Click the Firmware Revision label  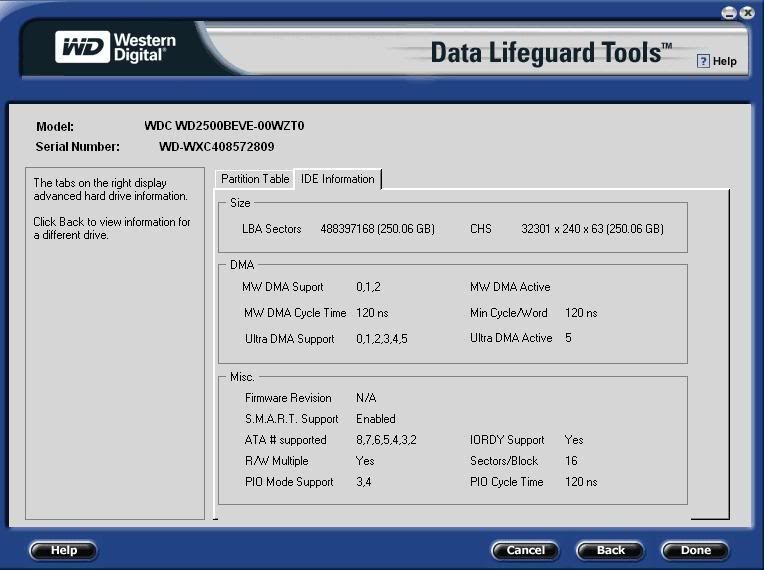point(288,398)
